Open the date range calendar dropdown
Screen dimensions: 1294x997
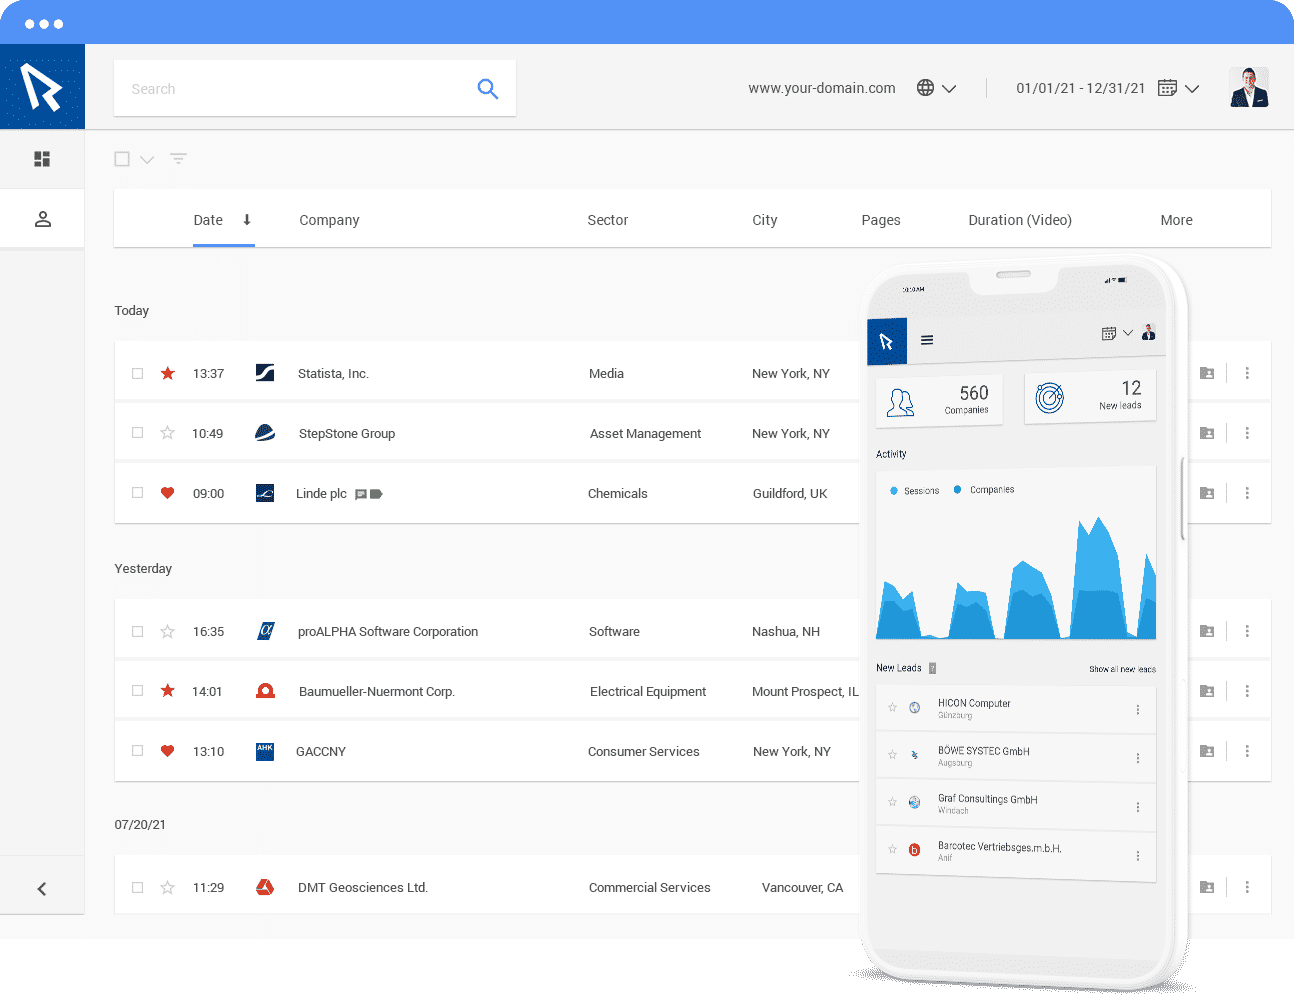click(x=1179, y=88)
